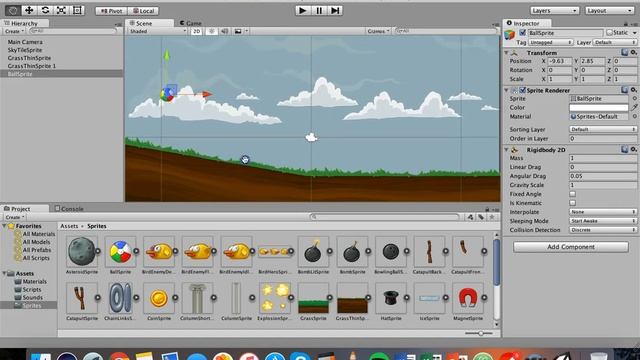Select the Scale tool
Screen dimensions: 640x360
coord(61,10)
